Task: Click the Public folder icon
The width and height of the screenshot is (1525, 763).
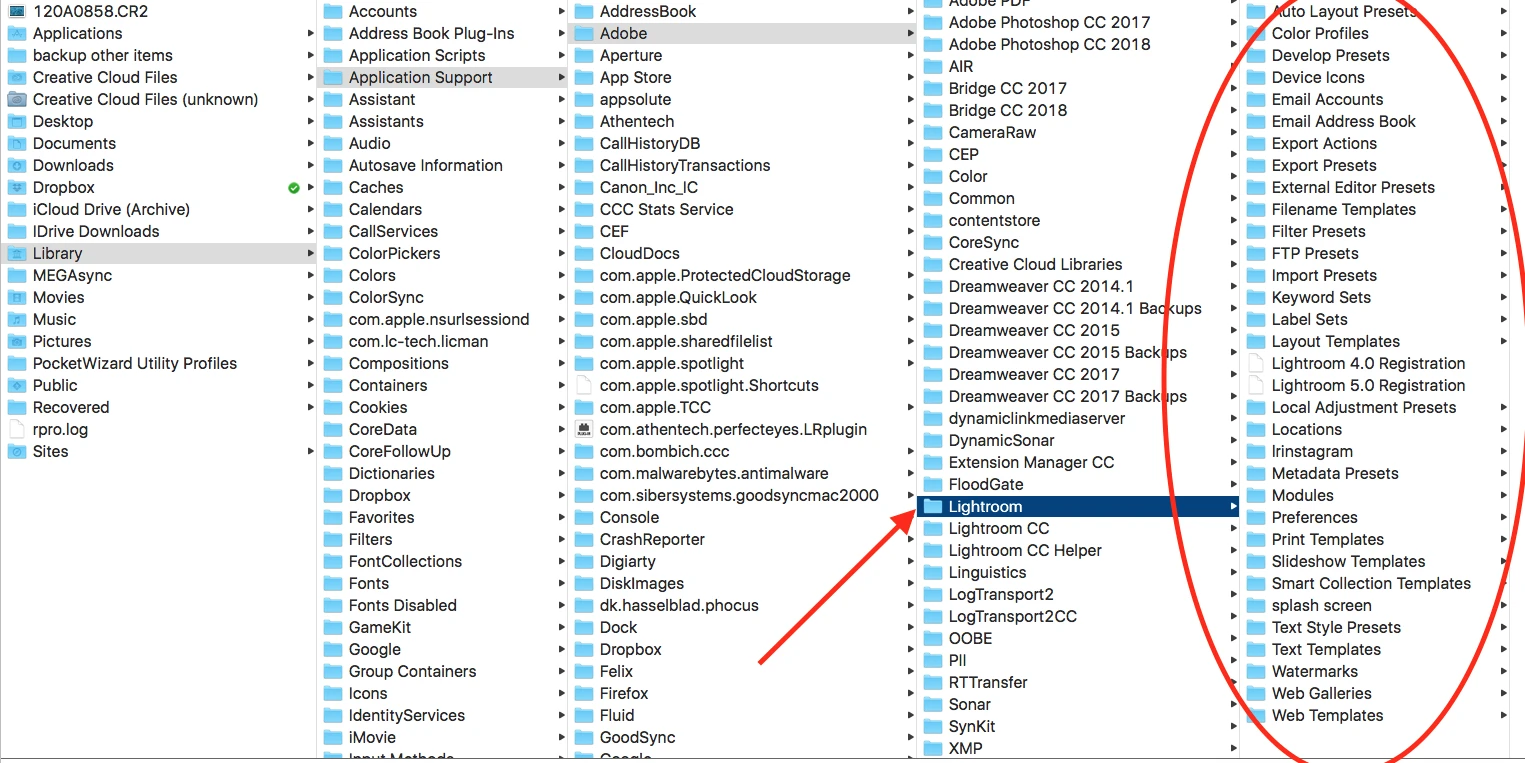Action: point(16,385)
